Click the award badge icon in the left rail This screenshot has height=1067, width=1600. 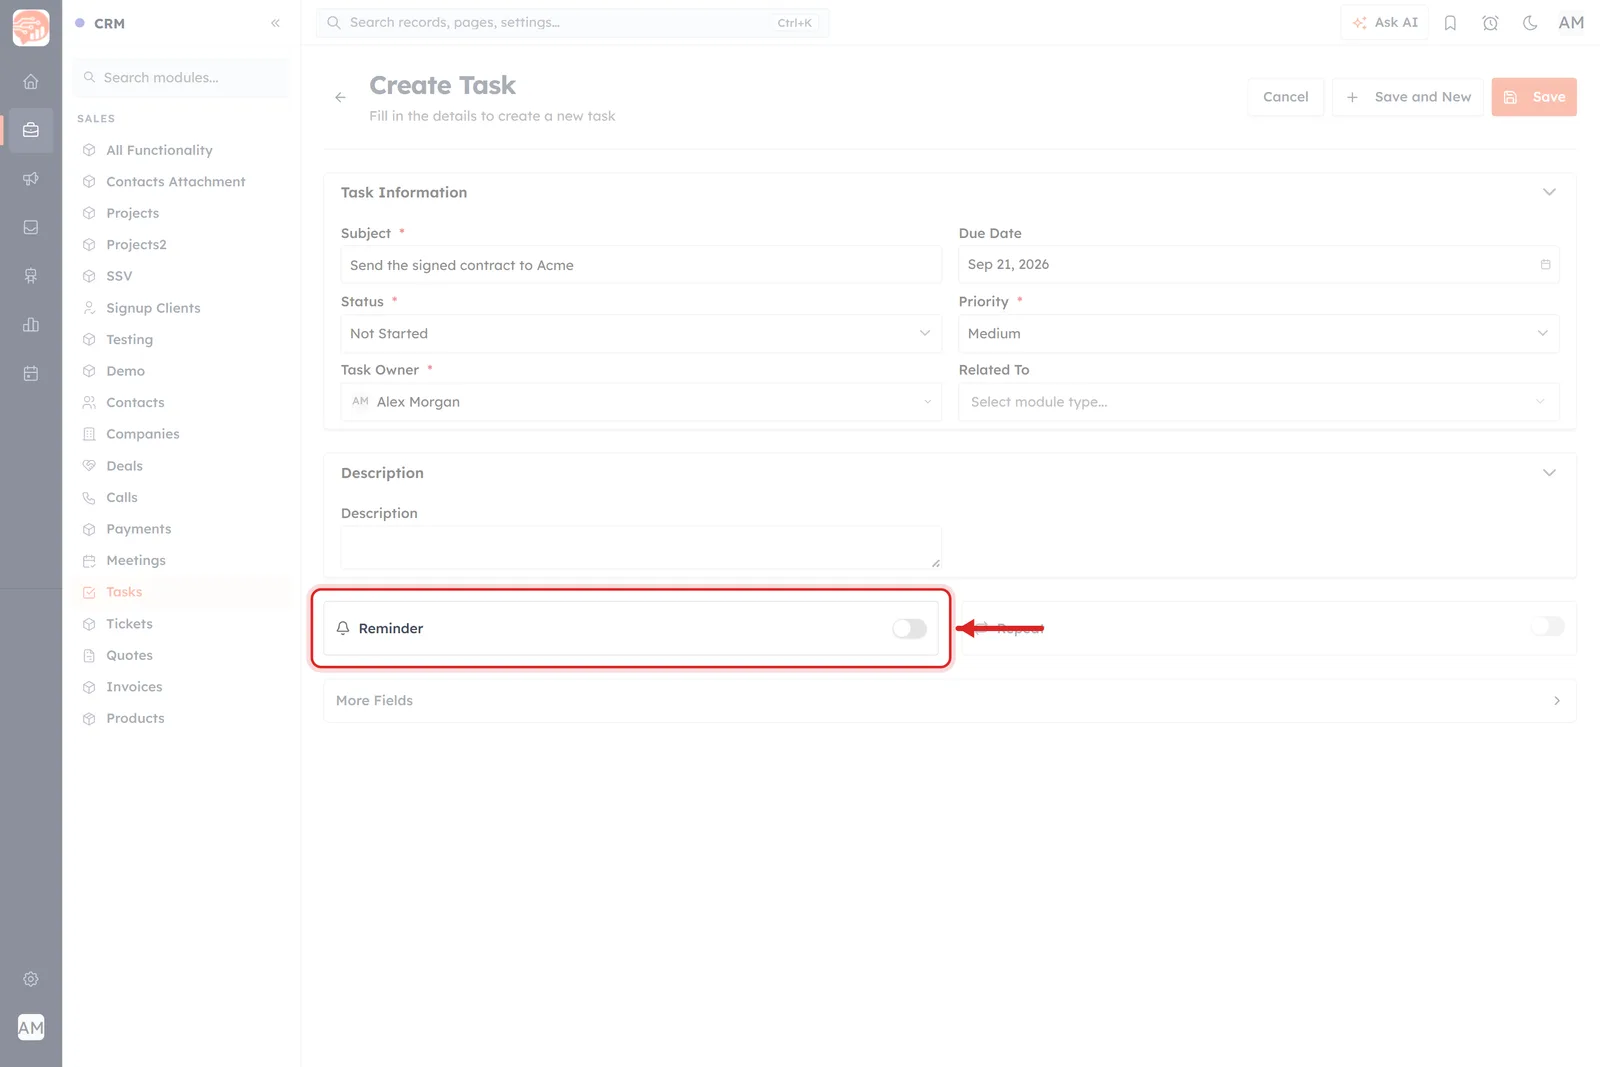click(x=31, y=276)
